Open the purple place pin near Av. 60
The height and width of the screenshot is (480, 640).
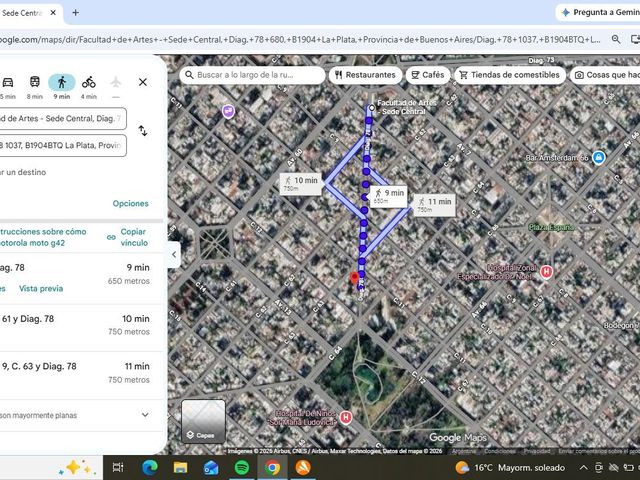228,111
